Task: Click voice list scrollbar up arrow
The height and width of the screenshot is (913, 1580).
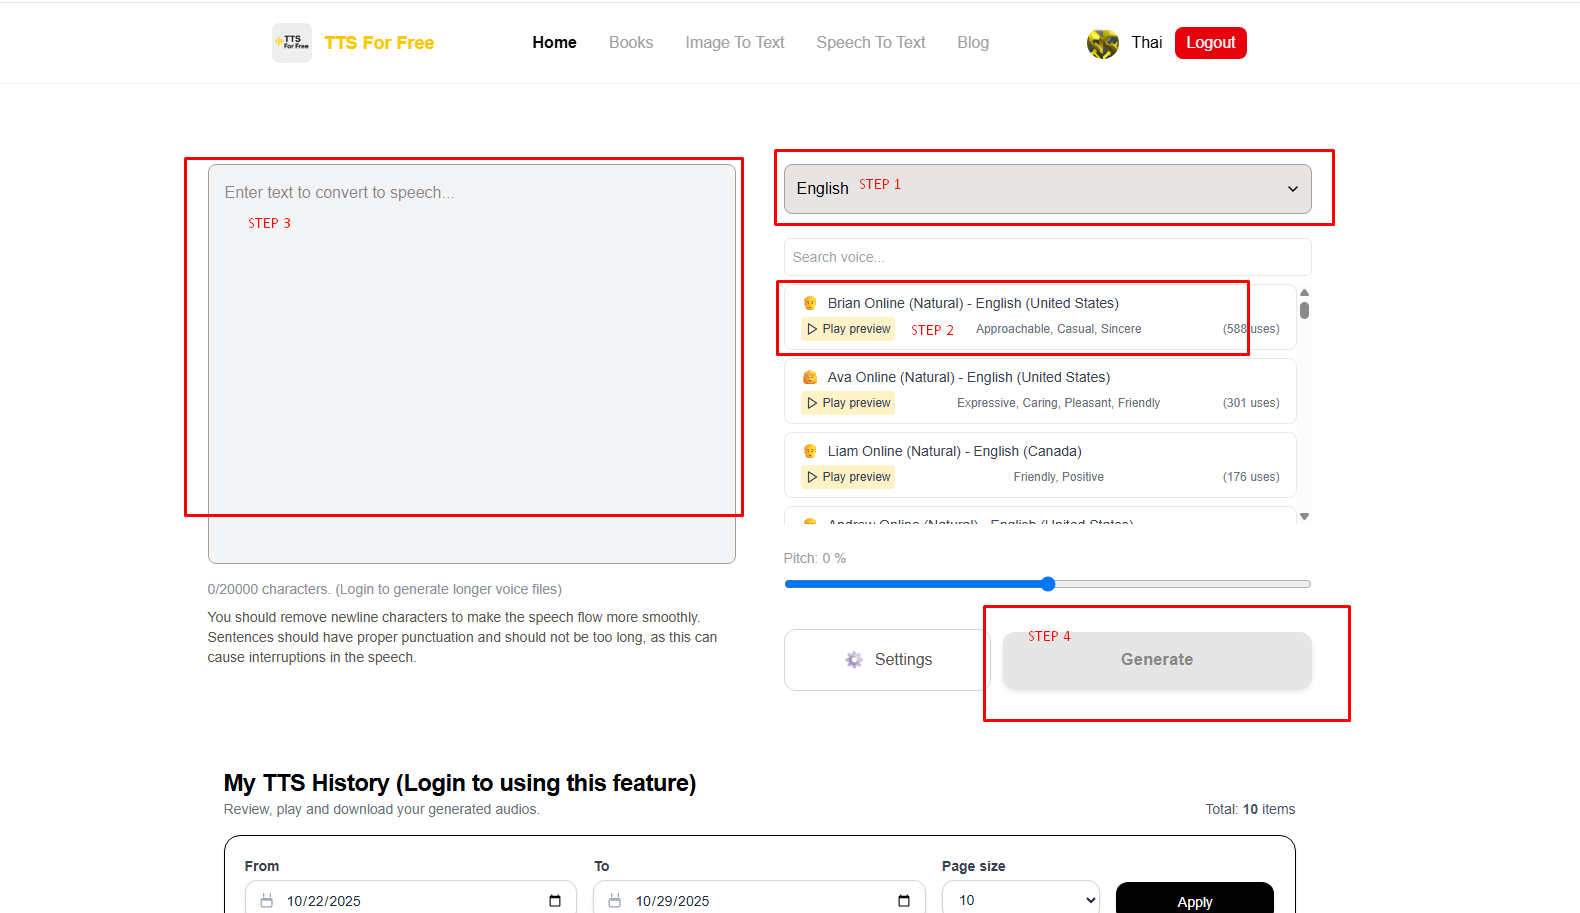Action: pos(1304,292)
